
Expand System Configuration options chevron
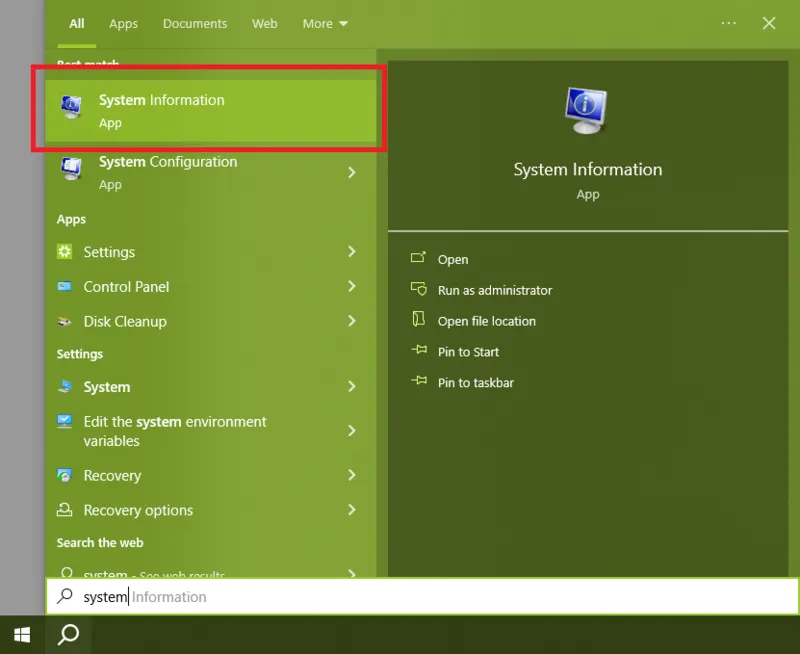coord(352,172)
